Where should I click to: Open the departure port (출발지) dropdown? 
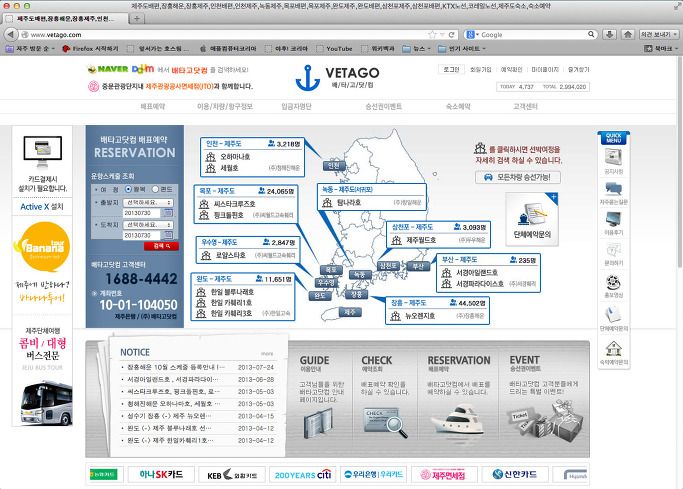[149, 202]
